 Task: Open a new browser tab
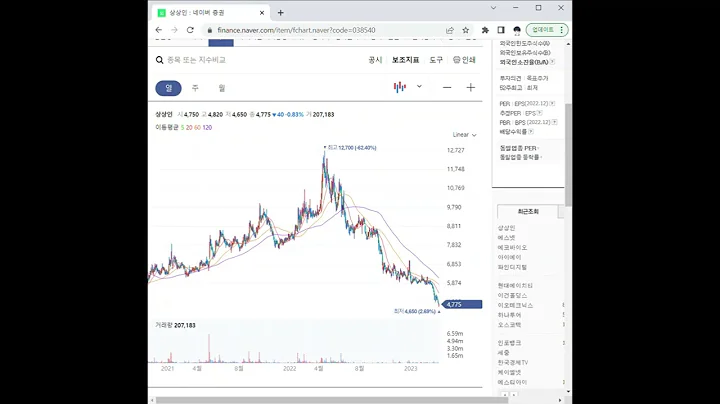tap(281, 13)
